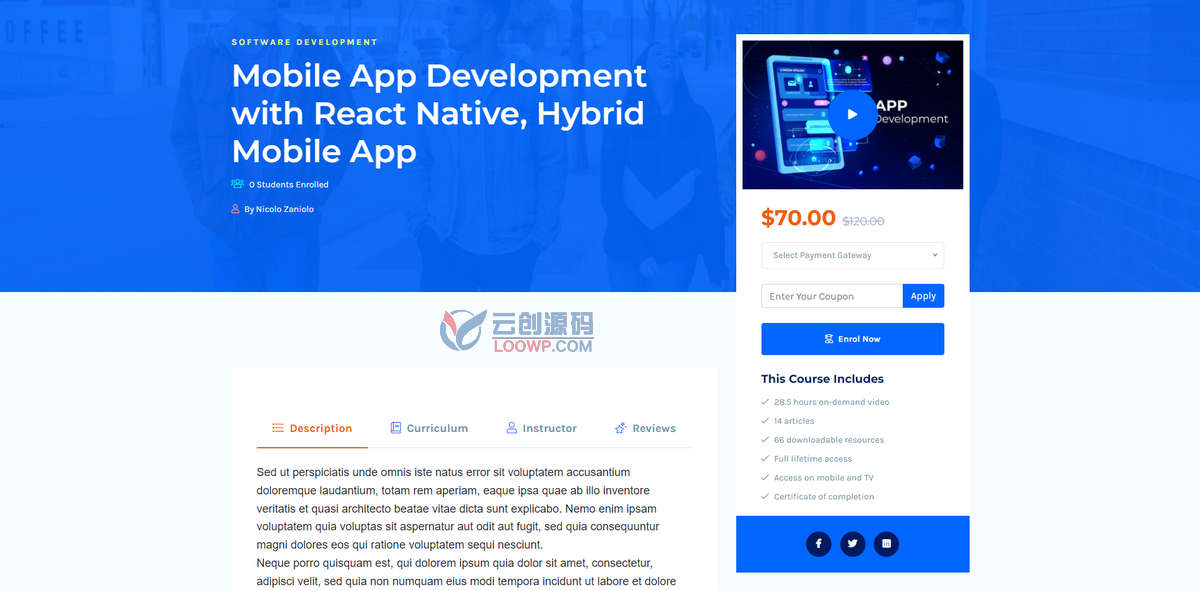Click "28.5 hours on-demand video" item

(832, 402)
